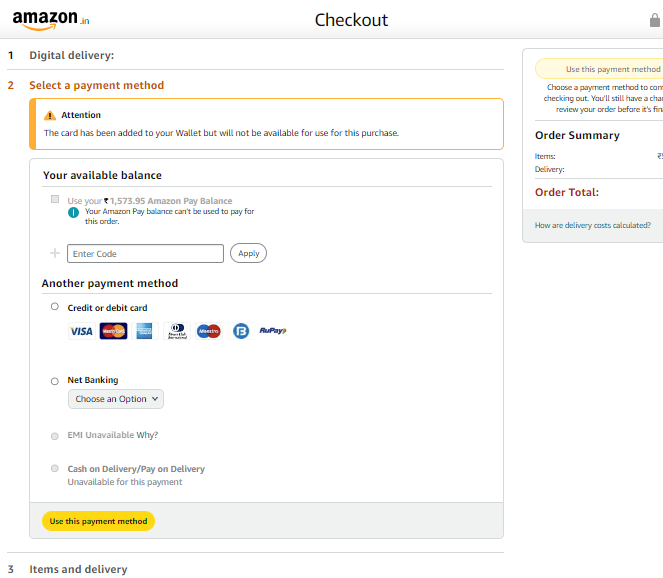The height and width of the screenshot is (578, 663).
Task: Click the Amazon Pay balance info icon
Action: (x=73, y=212)
